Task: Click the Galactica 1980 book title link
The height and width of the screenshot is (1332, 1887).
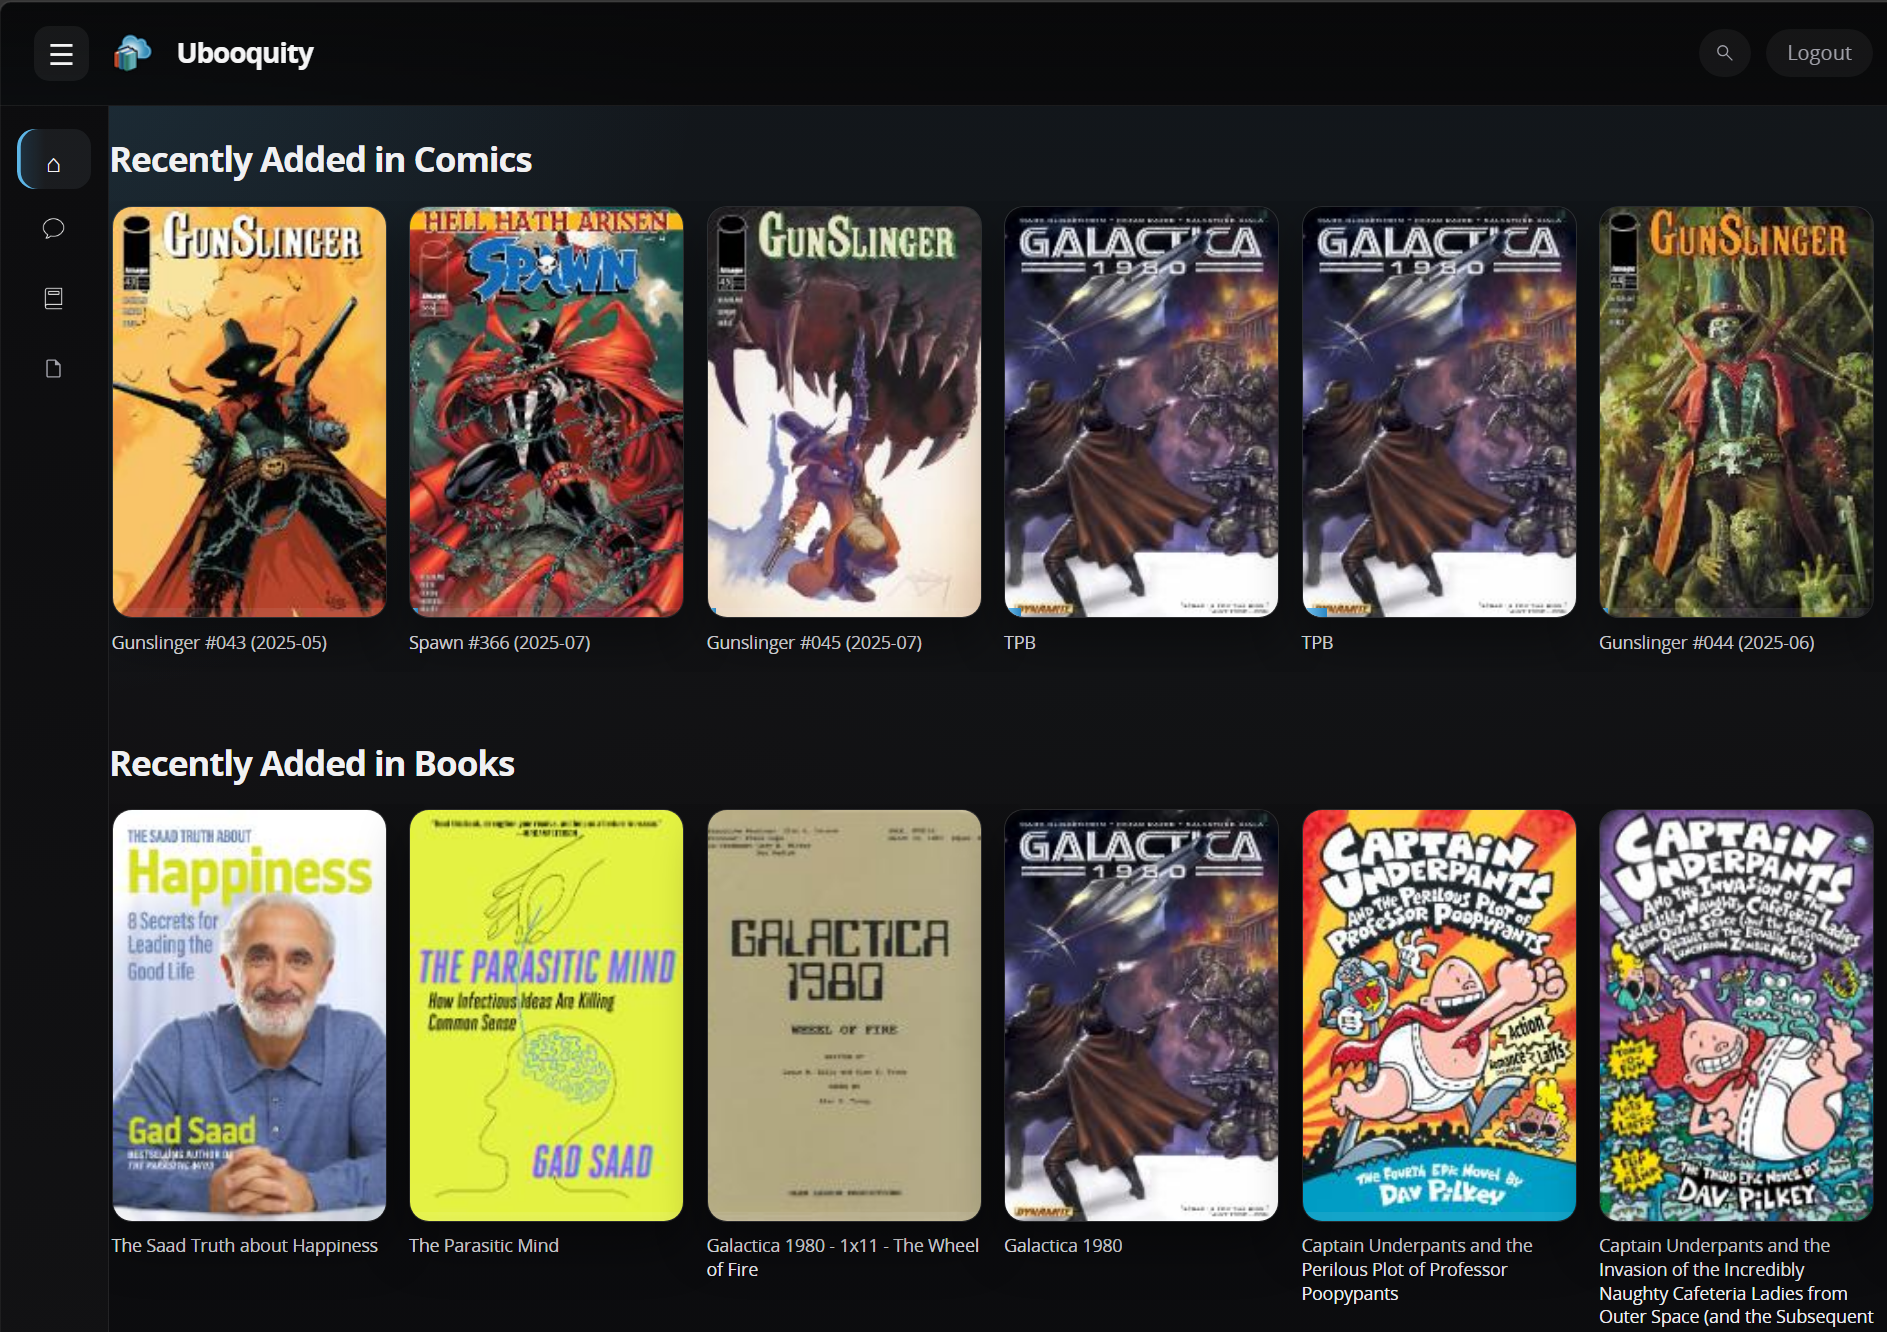Action: (x=1063, y=1246)
